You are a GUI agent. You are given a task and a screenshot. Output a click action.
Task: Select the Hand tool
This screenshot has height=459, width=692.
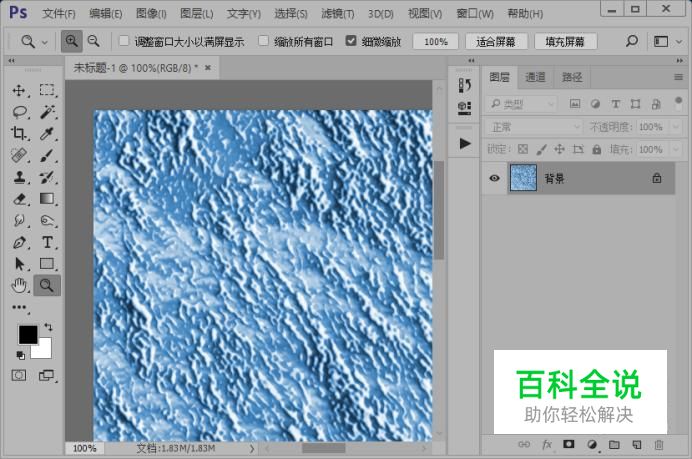tap(19, 286)
